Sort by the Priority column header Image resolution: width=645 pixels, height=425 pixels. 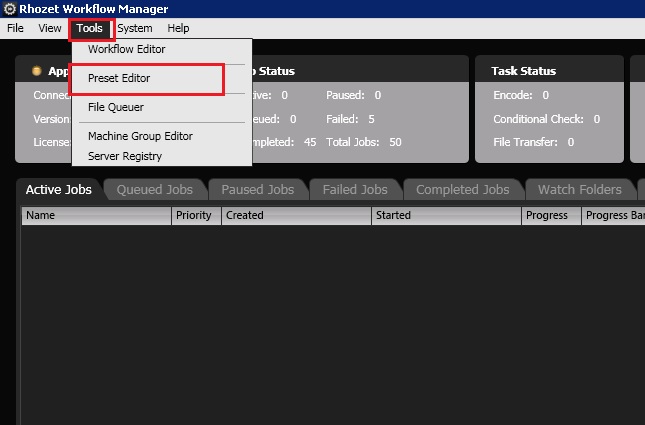[196, 216]
